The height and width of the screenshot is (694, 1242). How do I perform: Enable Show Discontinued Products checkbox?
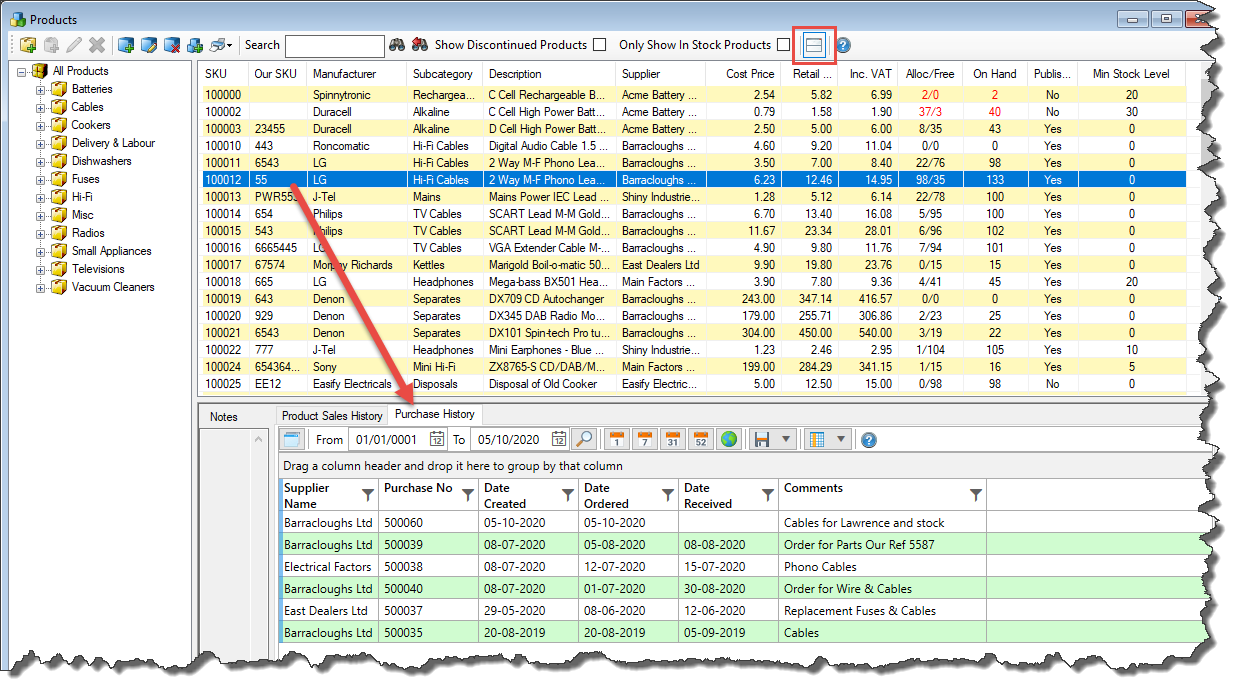point(599,45)
